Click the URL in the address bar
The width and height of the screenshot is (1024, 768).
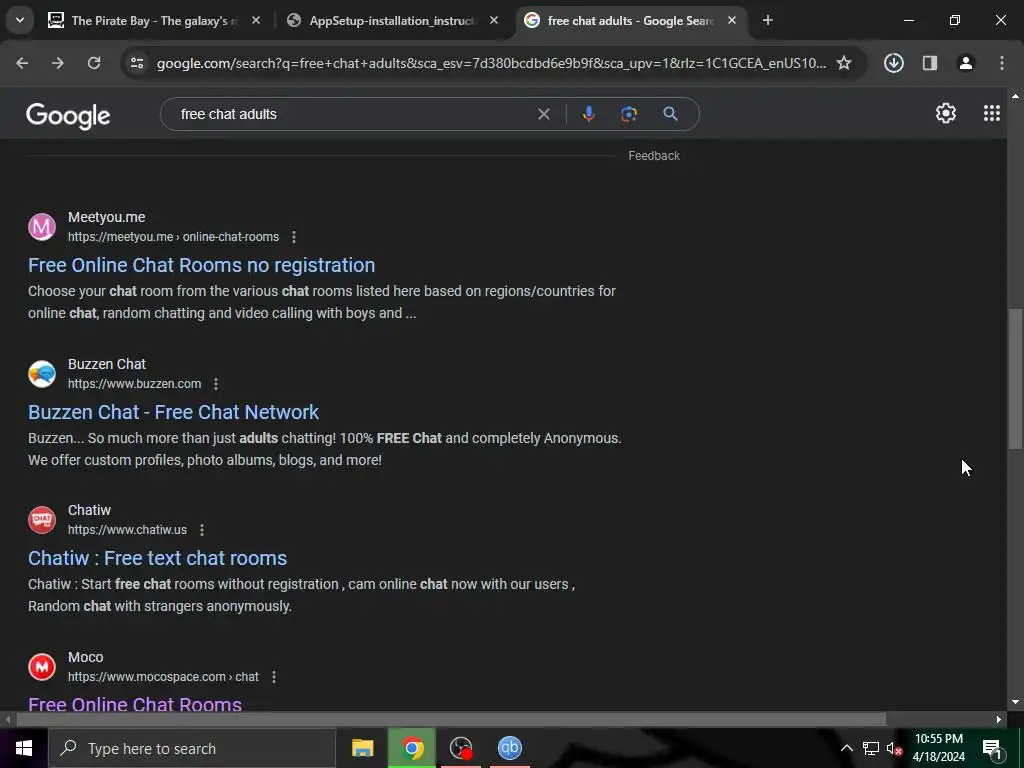point(491,63)
